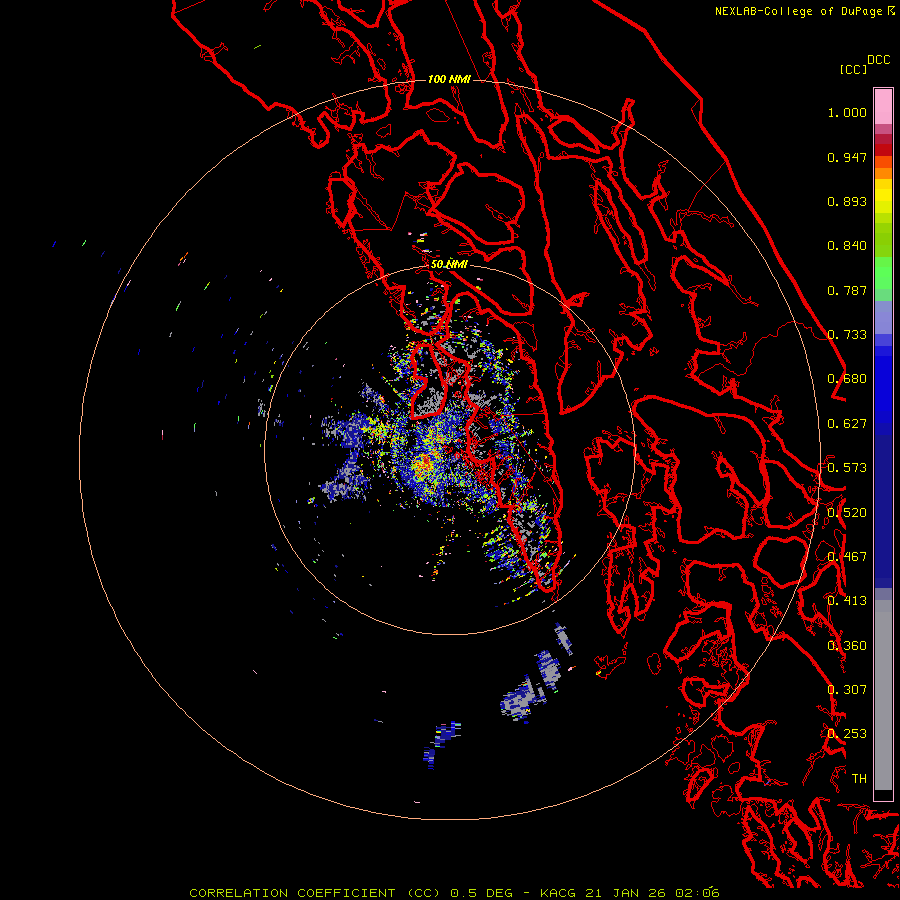Image resolution: width=900 pixels, height=900 pixels.
Task: Click the 1.000 value on the color scale
Action: tap(847, 112)
